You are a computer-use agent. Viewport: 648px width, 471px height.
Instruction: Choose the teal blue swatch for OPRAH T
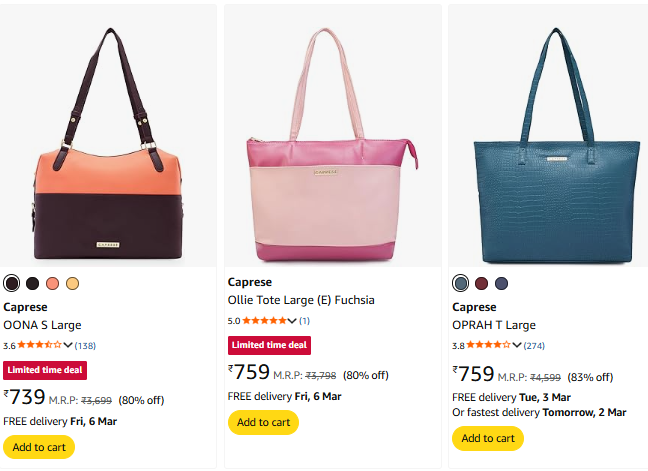(x=461, y=283)
